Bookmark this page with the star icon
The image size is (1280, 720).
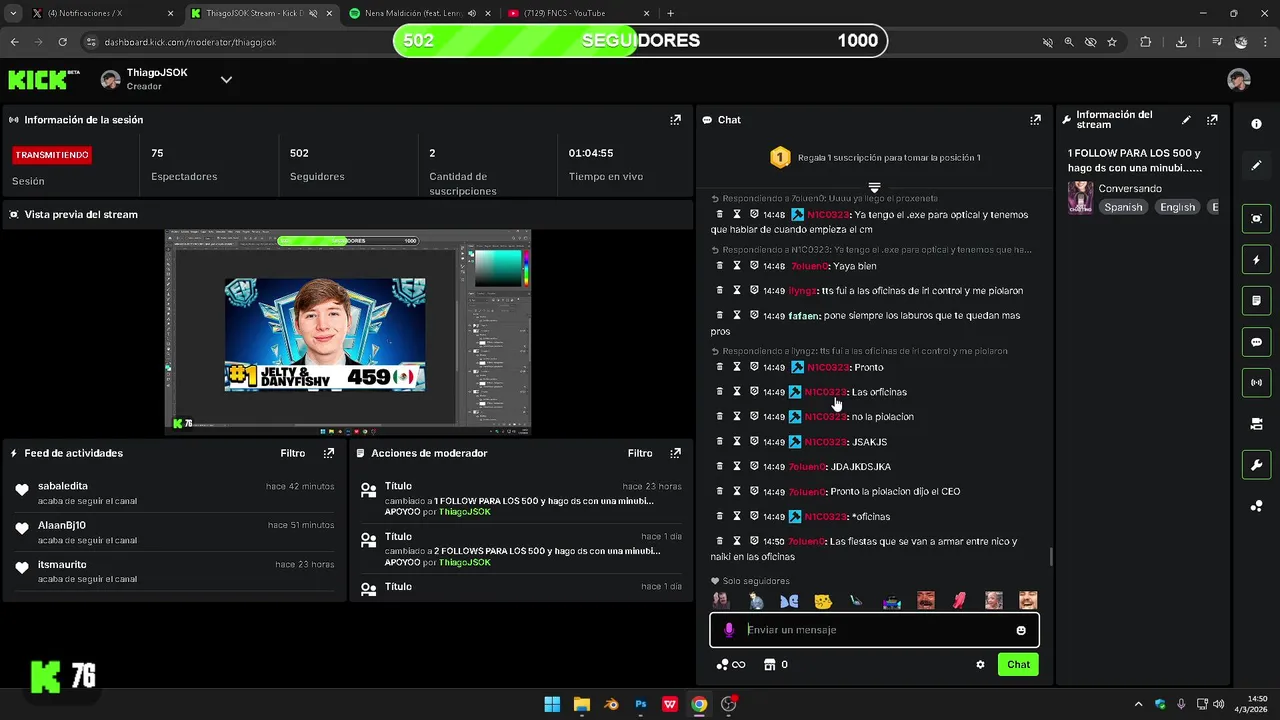pos(1111,42)
